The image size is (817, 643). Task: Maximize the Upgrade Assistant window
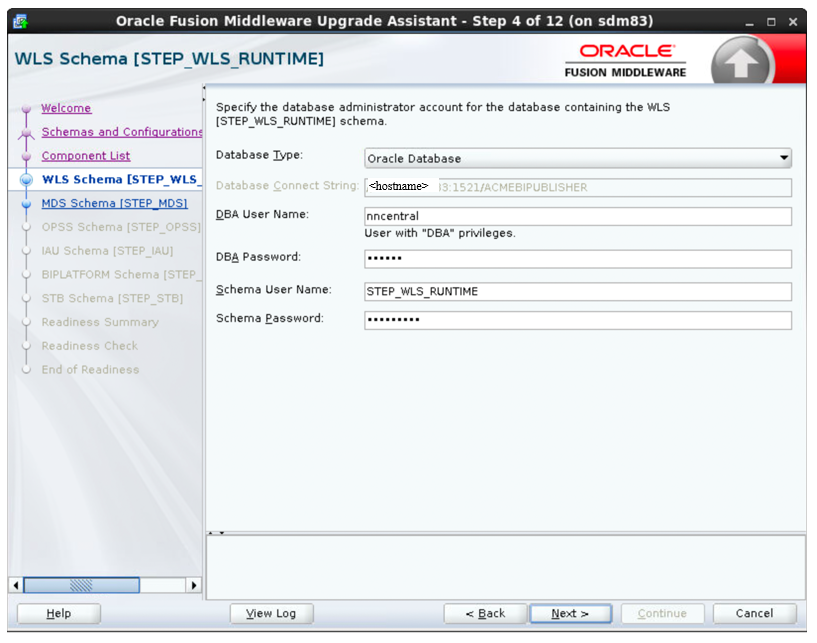[x=771, y=22]
